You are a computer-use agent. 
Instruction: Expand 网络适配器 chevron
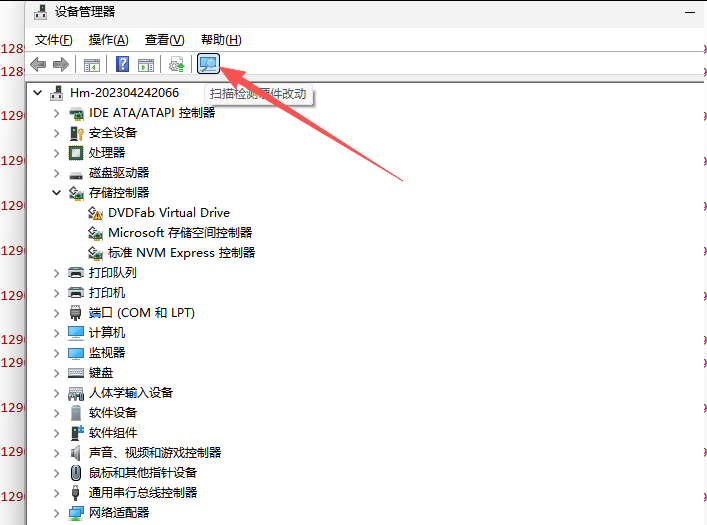(x=56, y=513)
